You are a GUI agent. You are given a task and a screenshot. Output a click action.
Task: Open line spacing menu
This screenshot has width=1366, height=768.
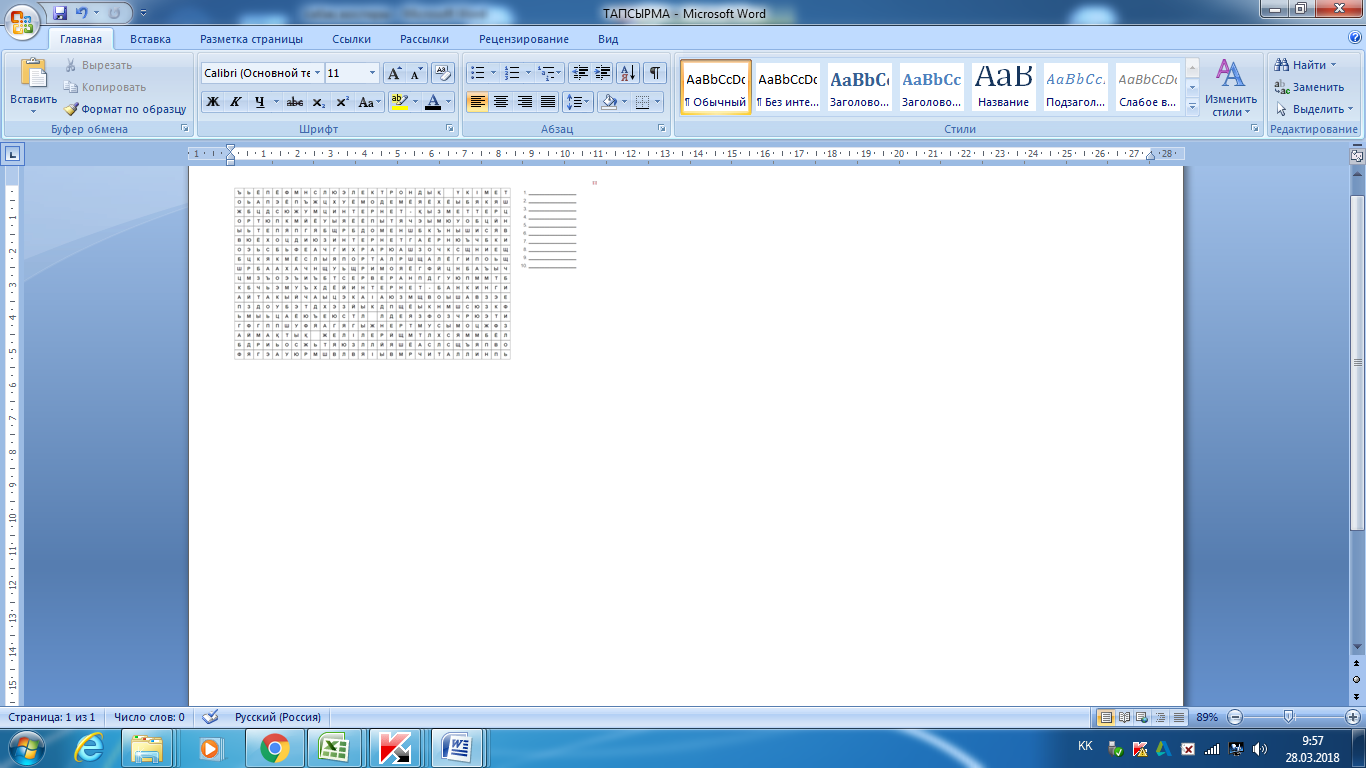pos(577,102)
